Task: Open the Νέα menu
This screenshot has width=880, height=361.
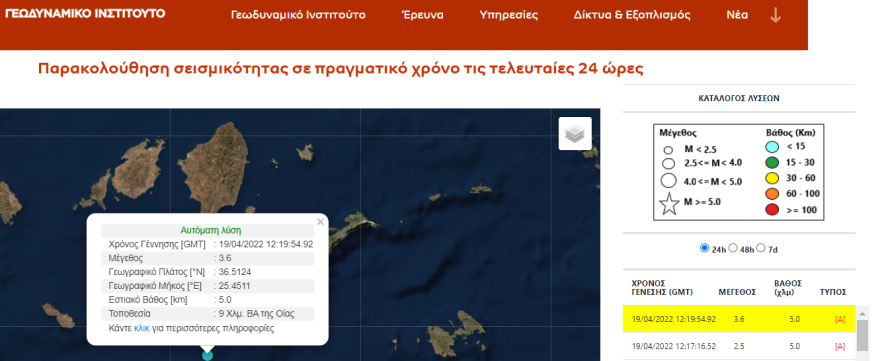Action: coord(737,15)
